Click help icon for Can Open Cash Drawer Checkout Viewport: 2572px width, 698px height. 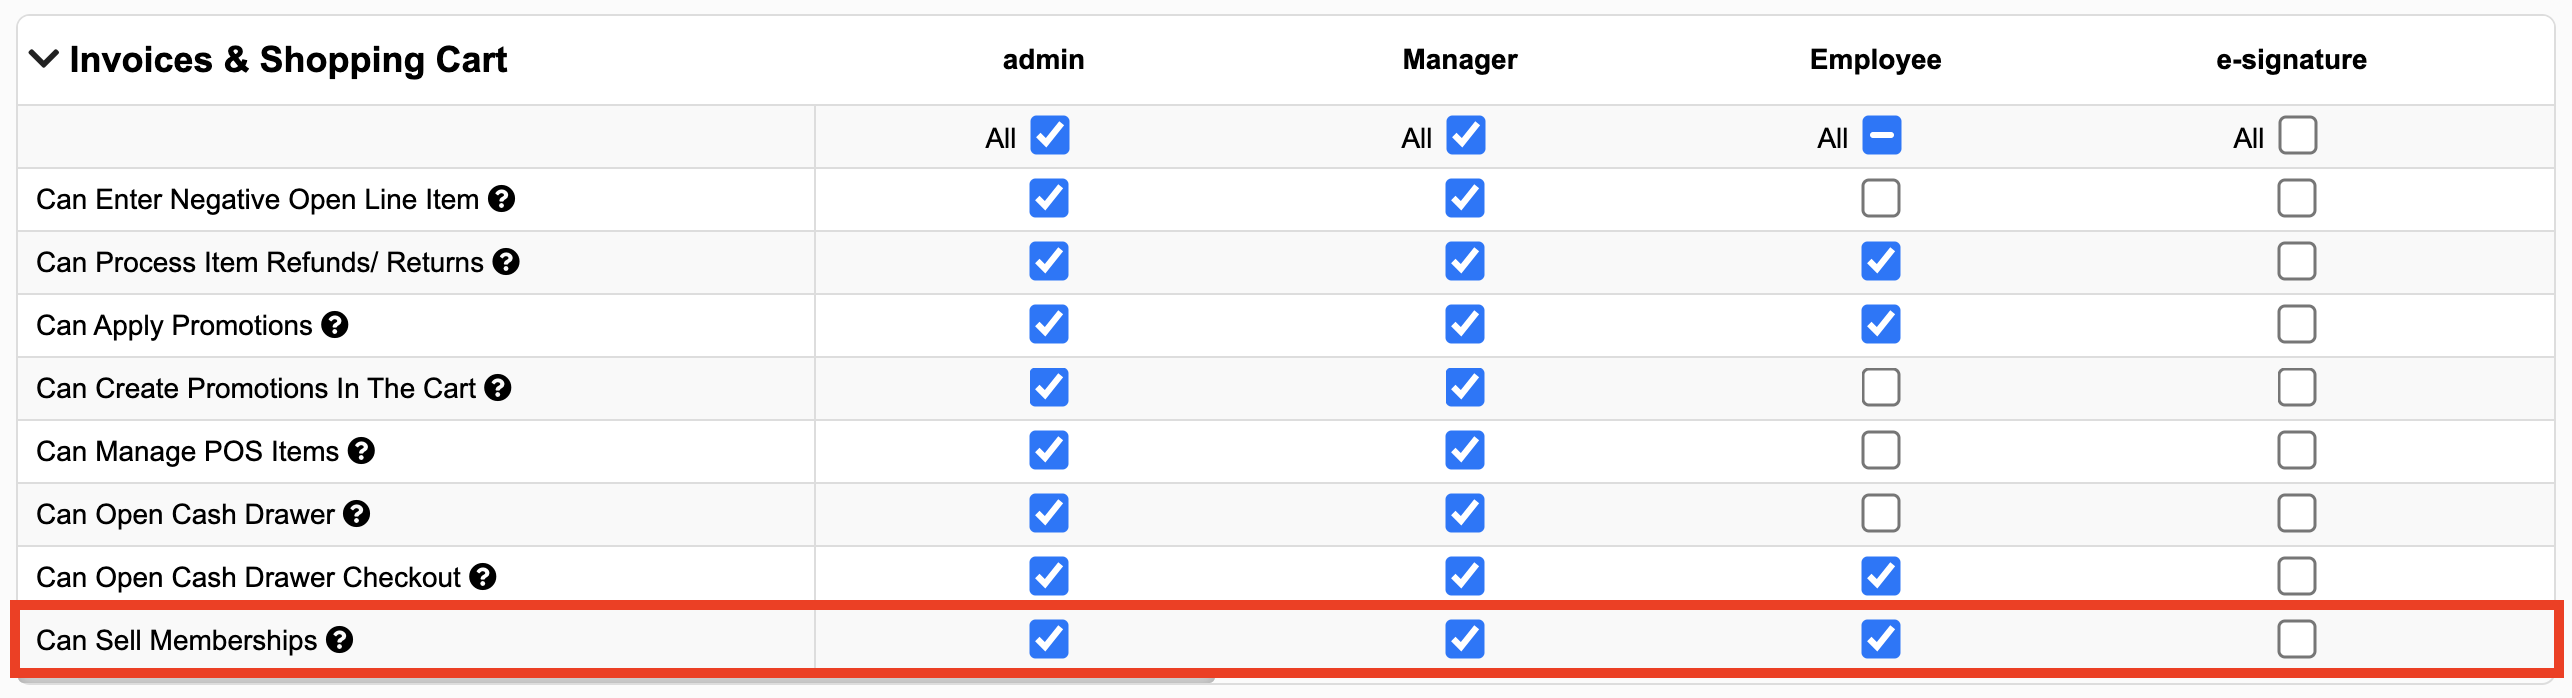(483, 577)
